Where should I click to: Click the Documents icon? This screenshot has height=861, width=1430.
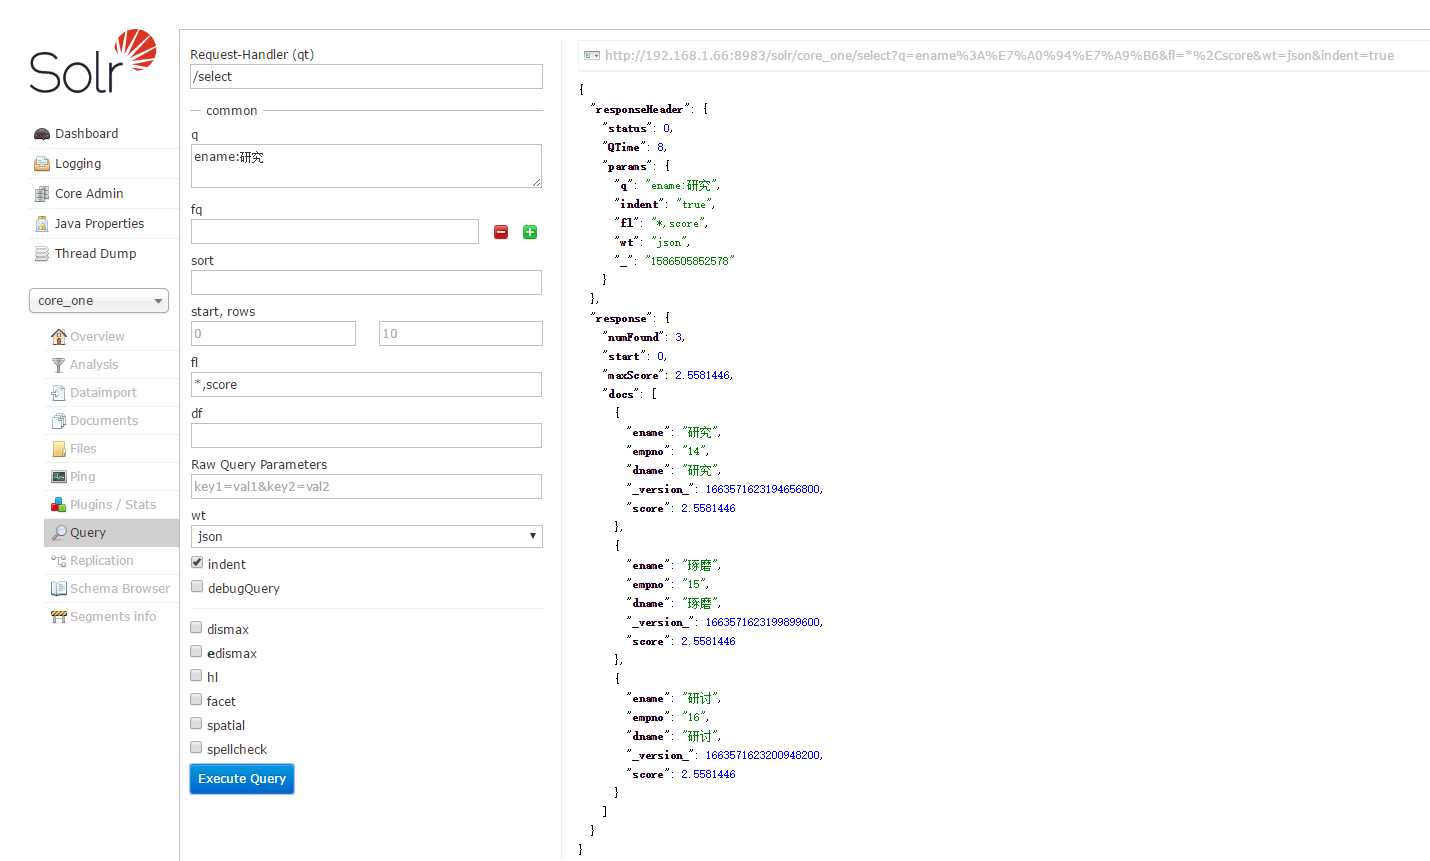pos(59,421)
